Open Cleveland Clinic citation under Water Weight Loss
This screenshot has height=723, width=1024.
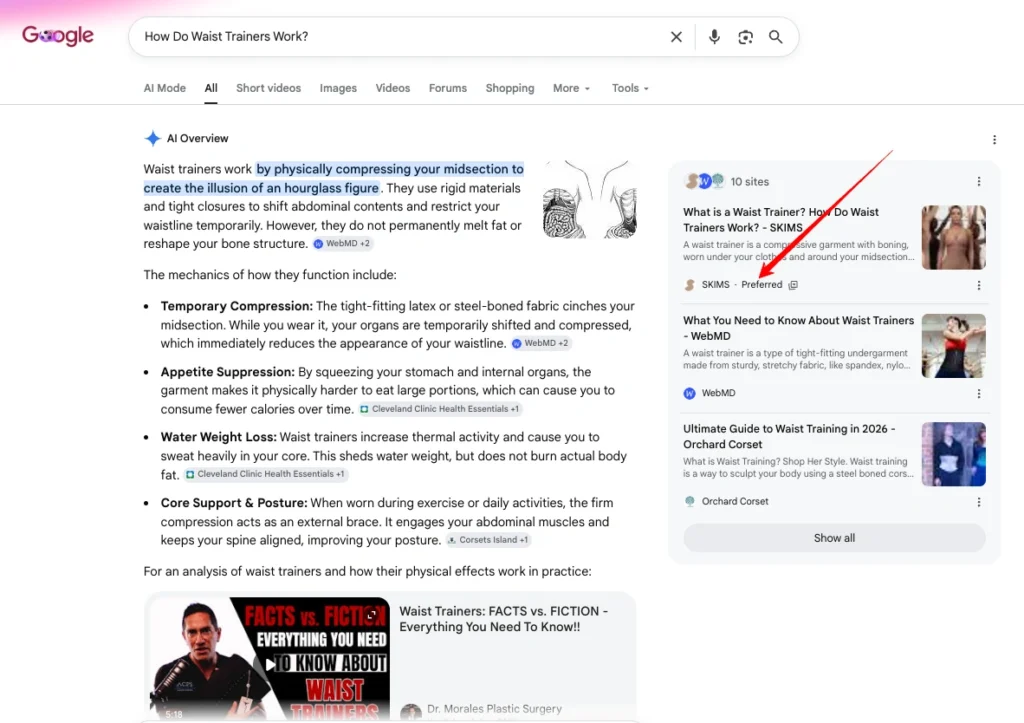265,474
